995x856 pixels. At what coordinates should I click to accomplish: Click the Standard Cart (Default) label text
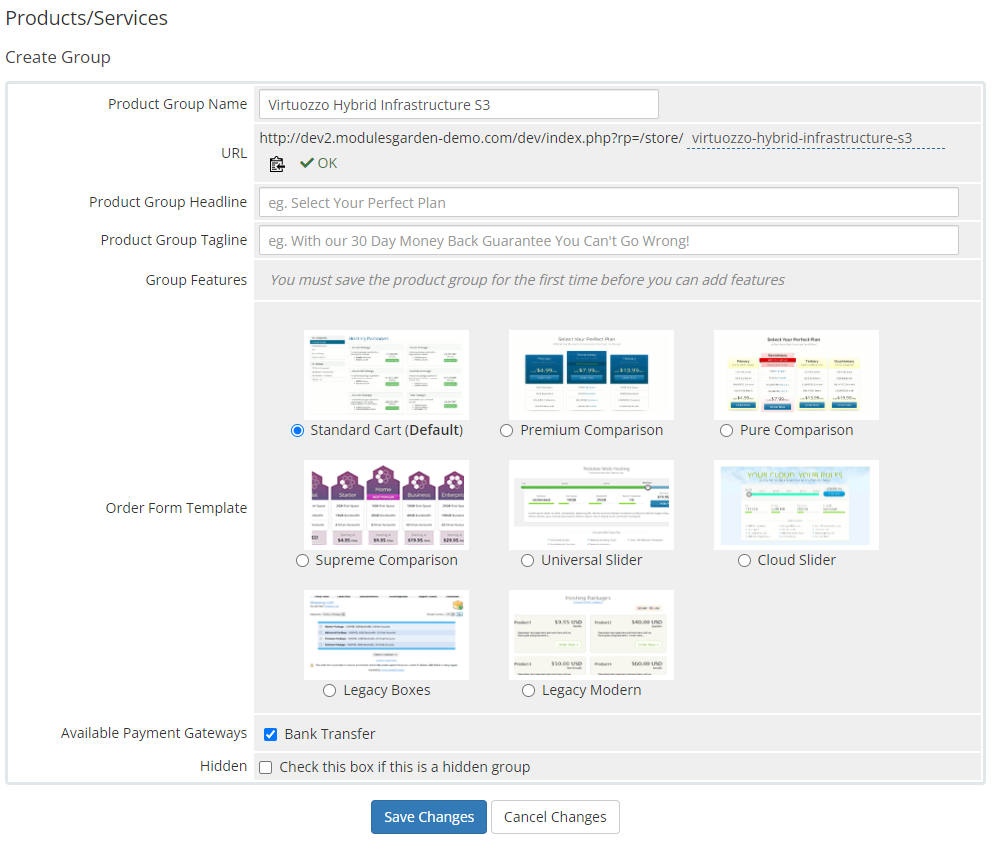(387, 430)
